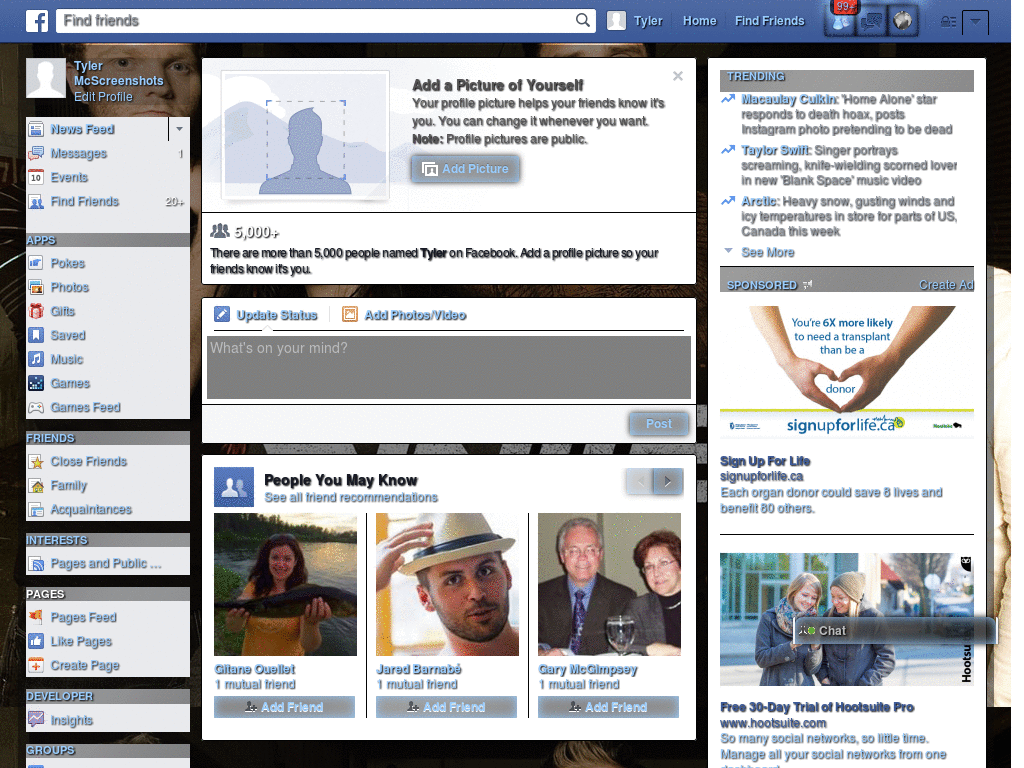The height and width of the screenshot is (768, 1024).
Task: Click the Insights chart icon
Action: click(37, 720)
